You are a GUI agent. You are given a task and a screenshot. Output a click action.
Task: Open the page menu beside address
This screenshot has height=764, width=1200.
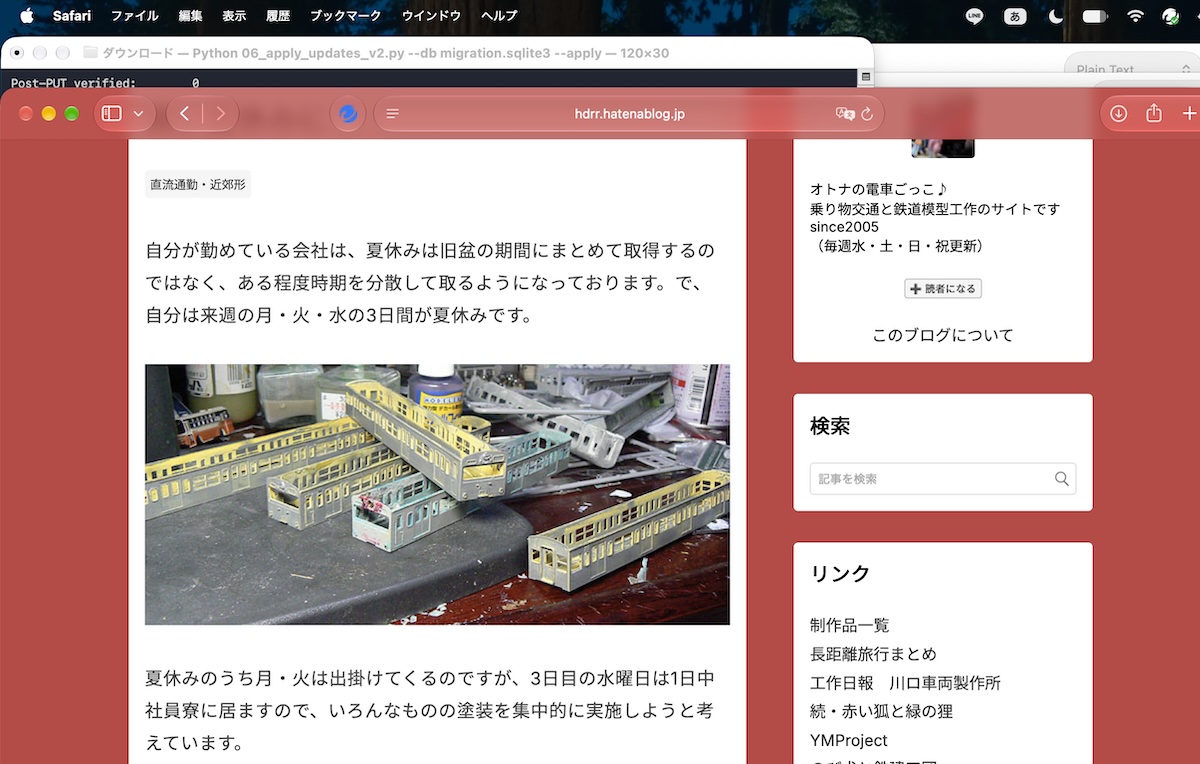[x=393, y=114]
